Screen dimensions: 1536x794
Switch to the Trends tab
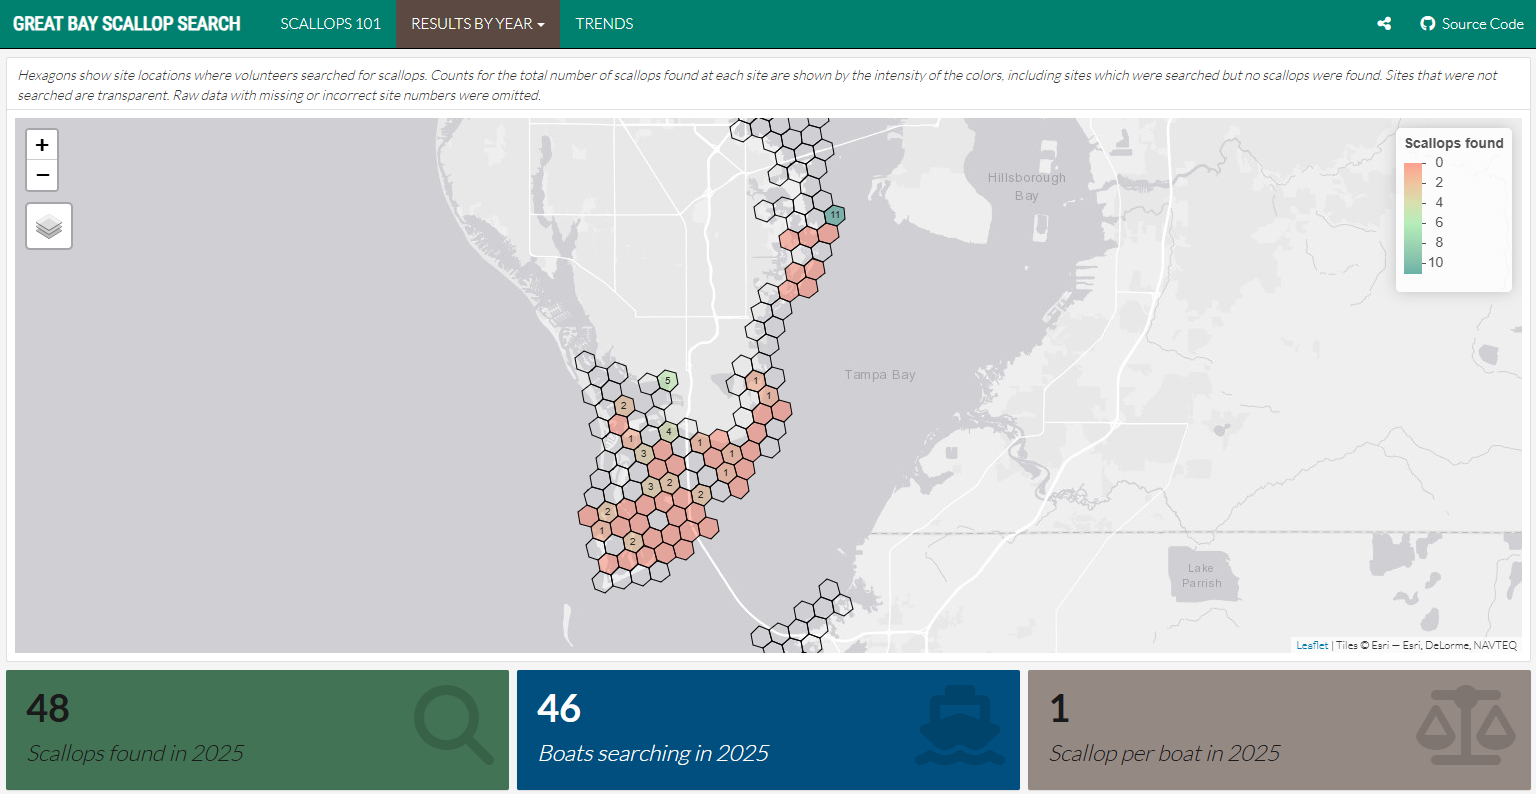[604, 24]
